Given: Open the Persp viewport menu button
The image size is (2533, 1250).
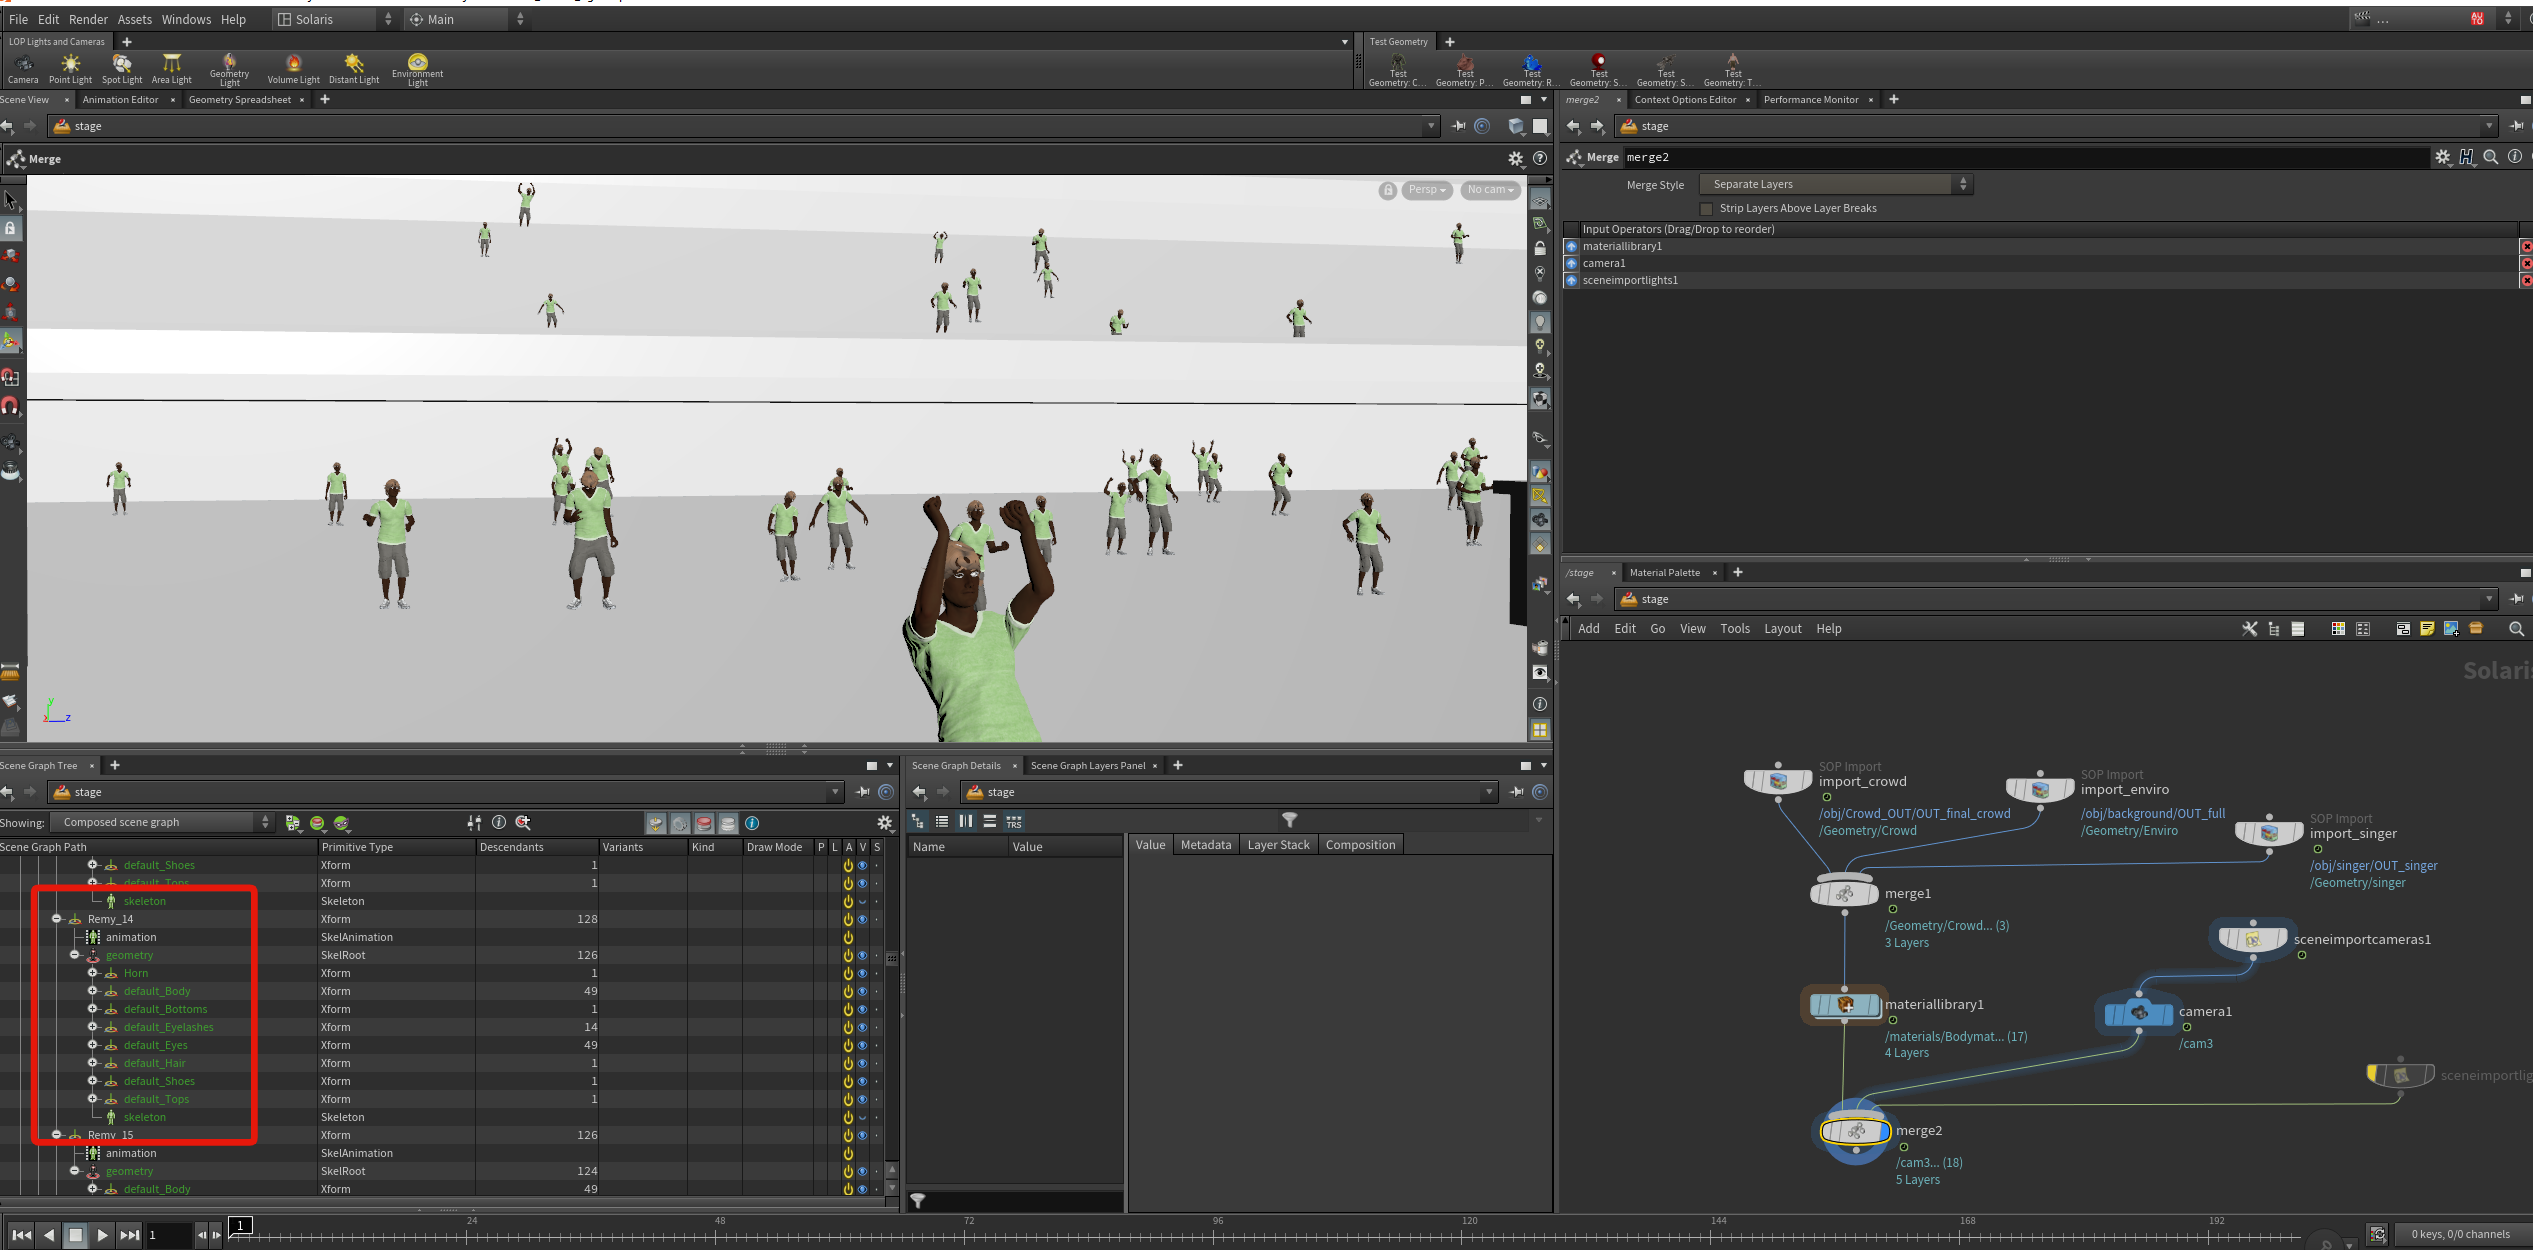Looking at the screenshot, I should tap(1426, 190).
